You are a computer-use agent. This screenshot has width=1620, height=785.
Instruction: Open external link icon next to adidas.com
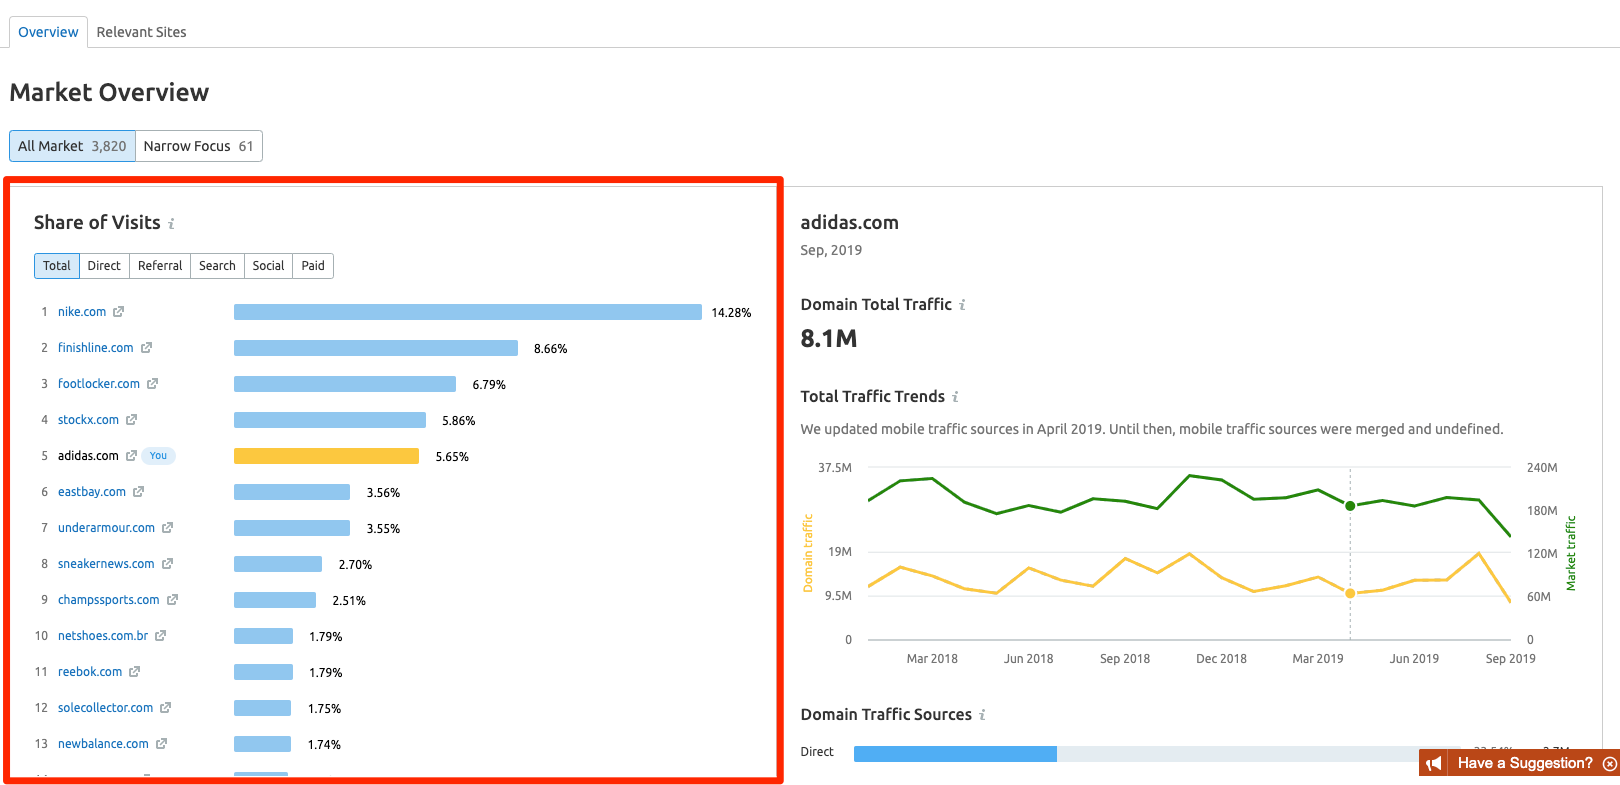point(131,456)
